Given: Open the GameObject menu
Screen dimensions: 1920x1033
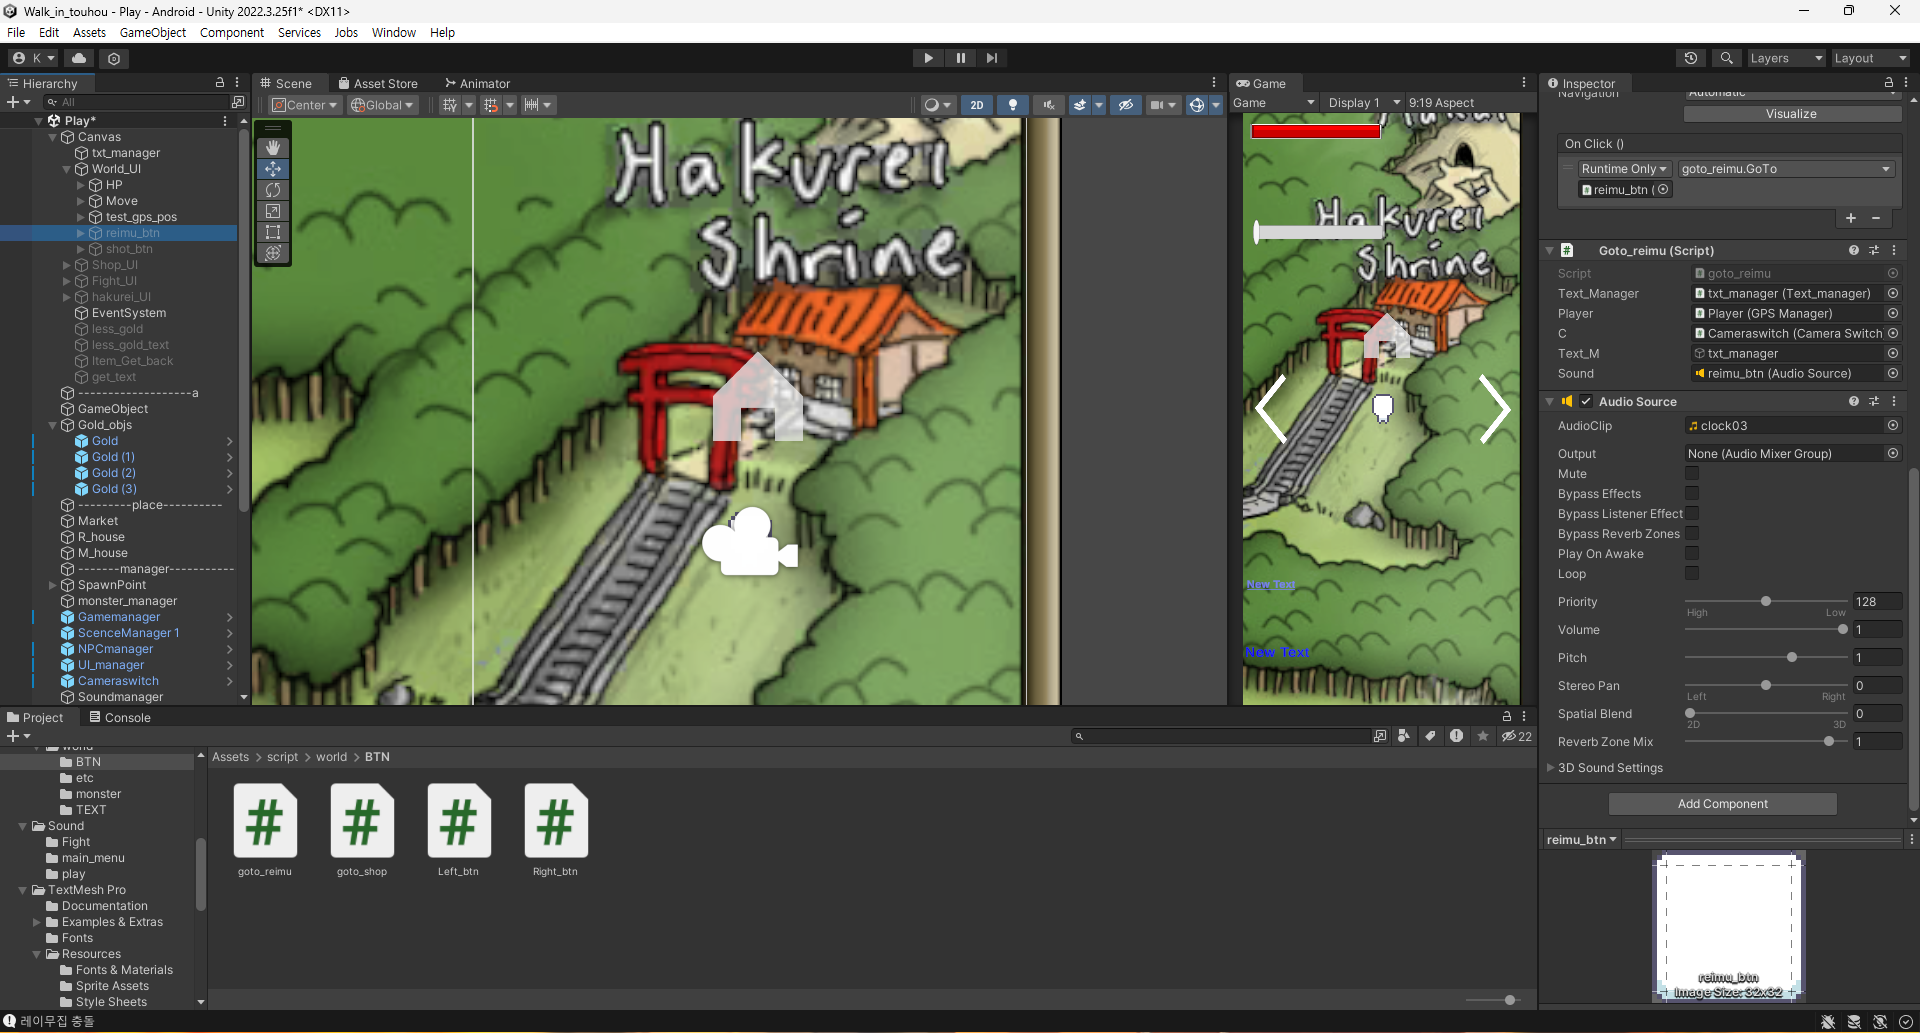Looking at the screenshot, I should (153, 32).
